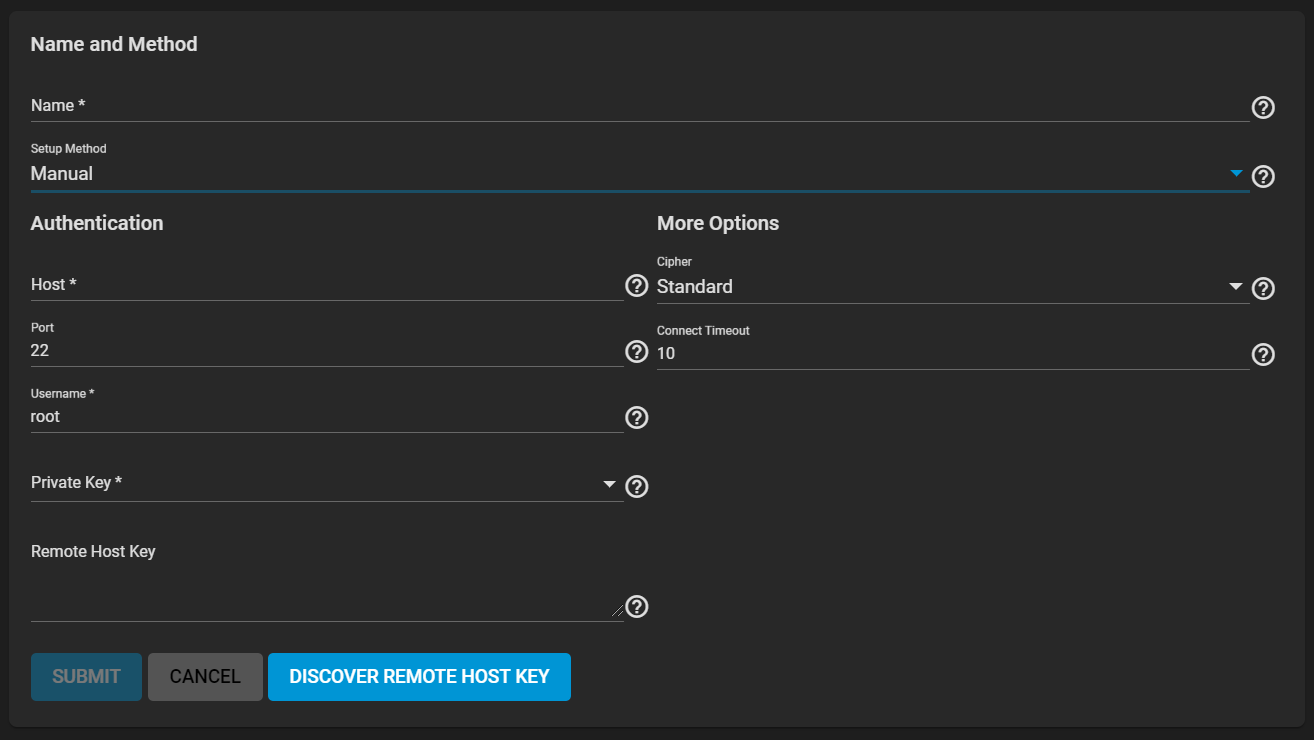Cancel the SSH connection form

[x=205, y=677]
